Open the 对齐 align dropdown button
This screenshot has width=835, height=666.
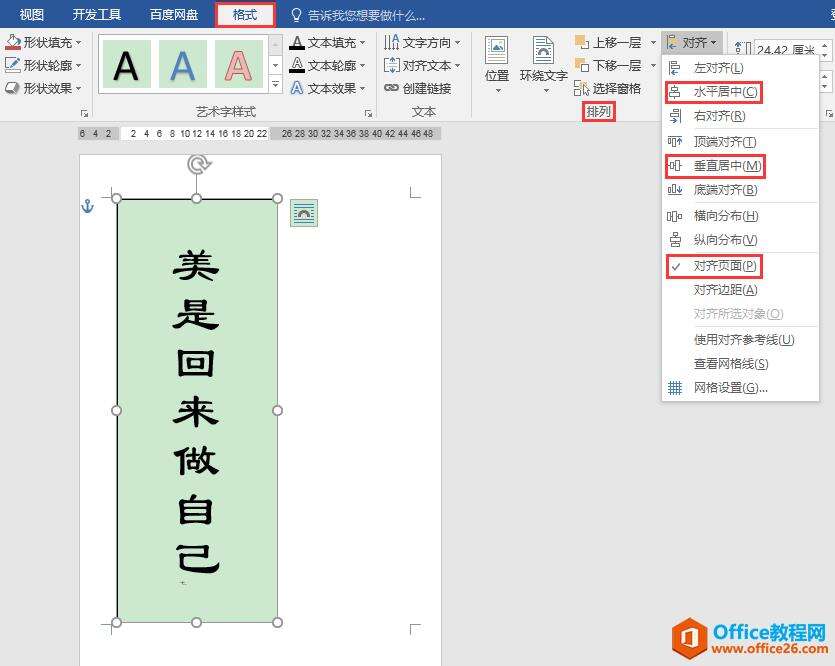(x=692, y=42)
